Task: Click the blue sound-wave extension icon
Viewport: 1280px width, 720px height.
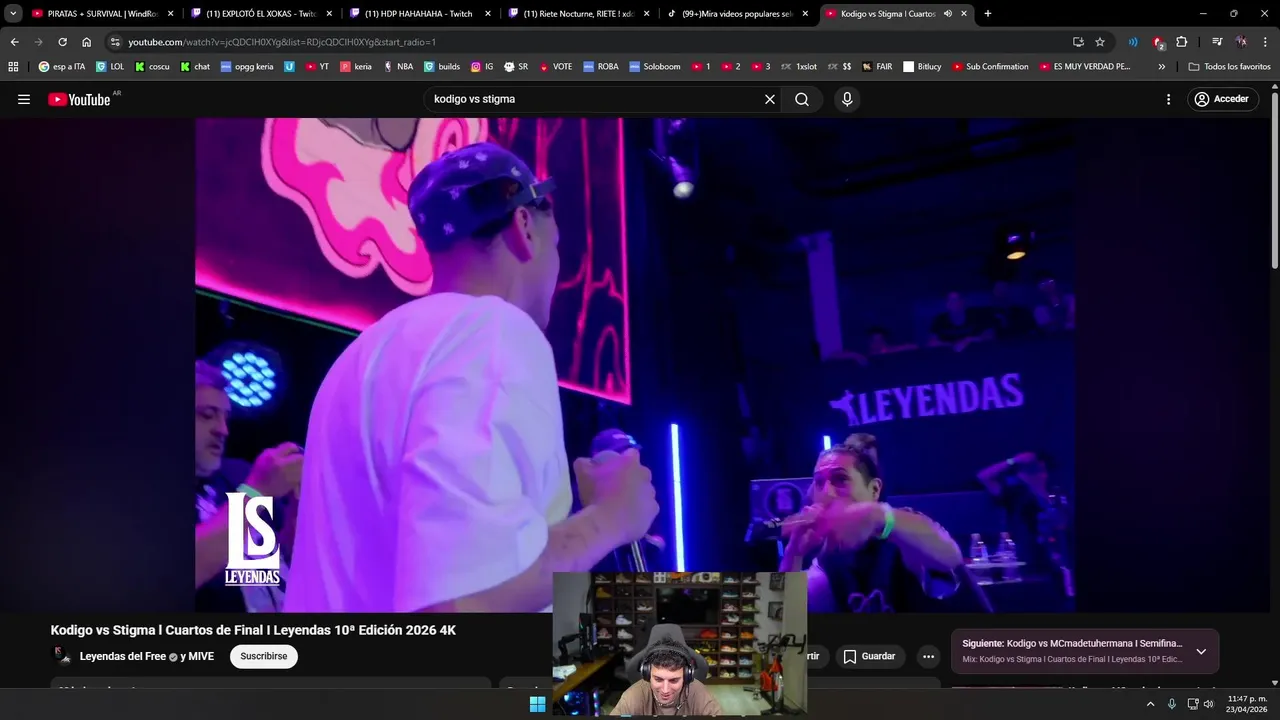Action: [x=1133, y=42]
